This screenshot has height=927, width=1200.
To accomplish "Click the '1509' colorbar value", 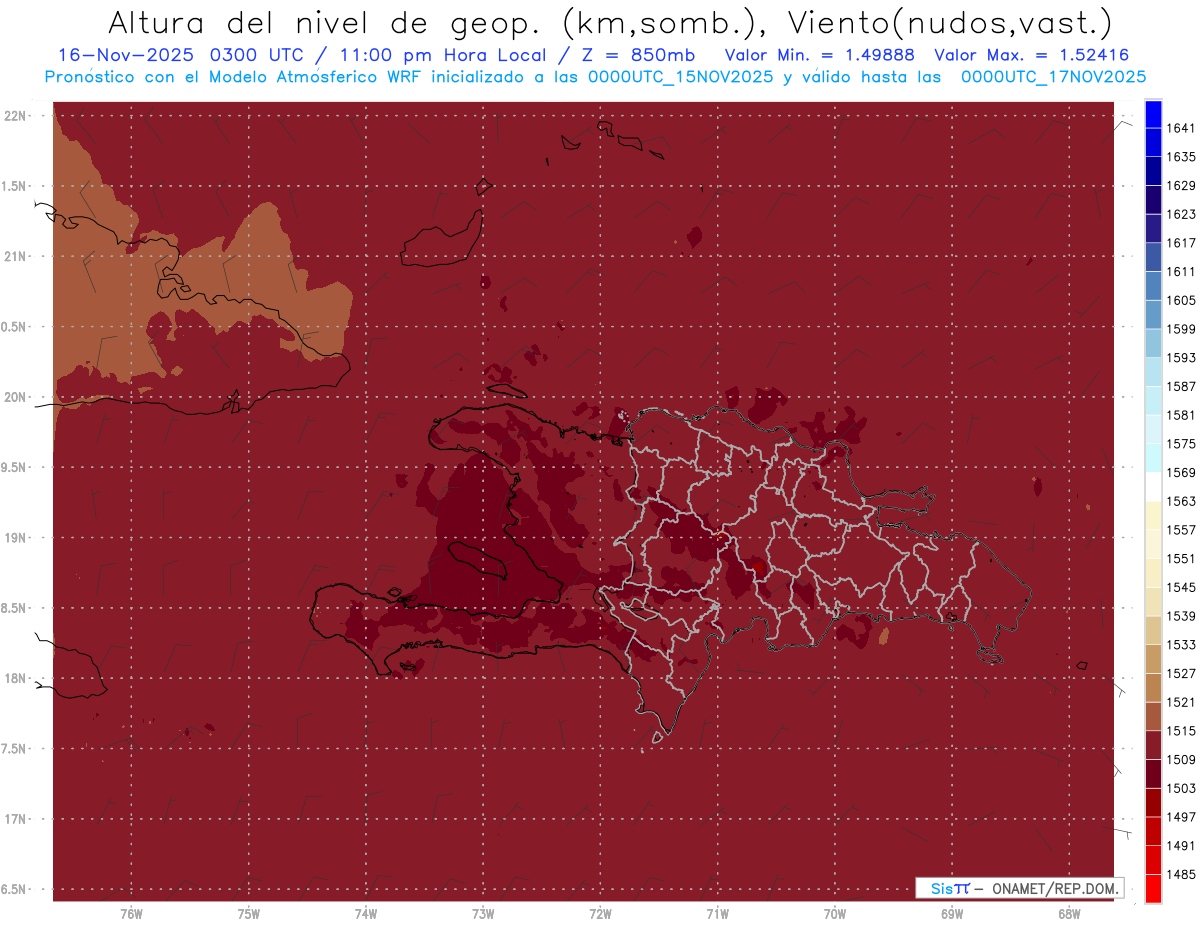I will (1181, 759).
